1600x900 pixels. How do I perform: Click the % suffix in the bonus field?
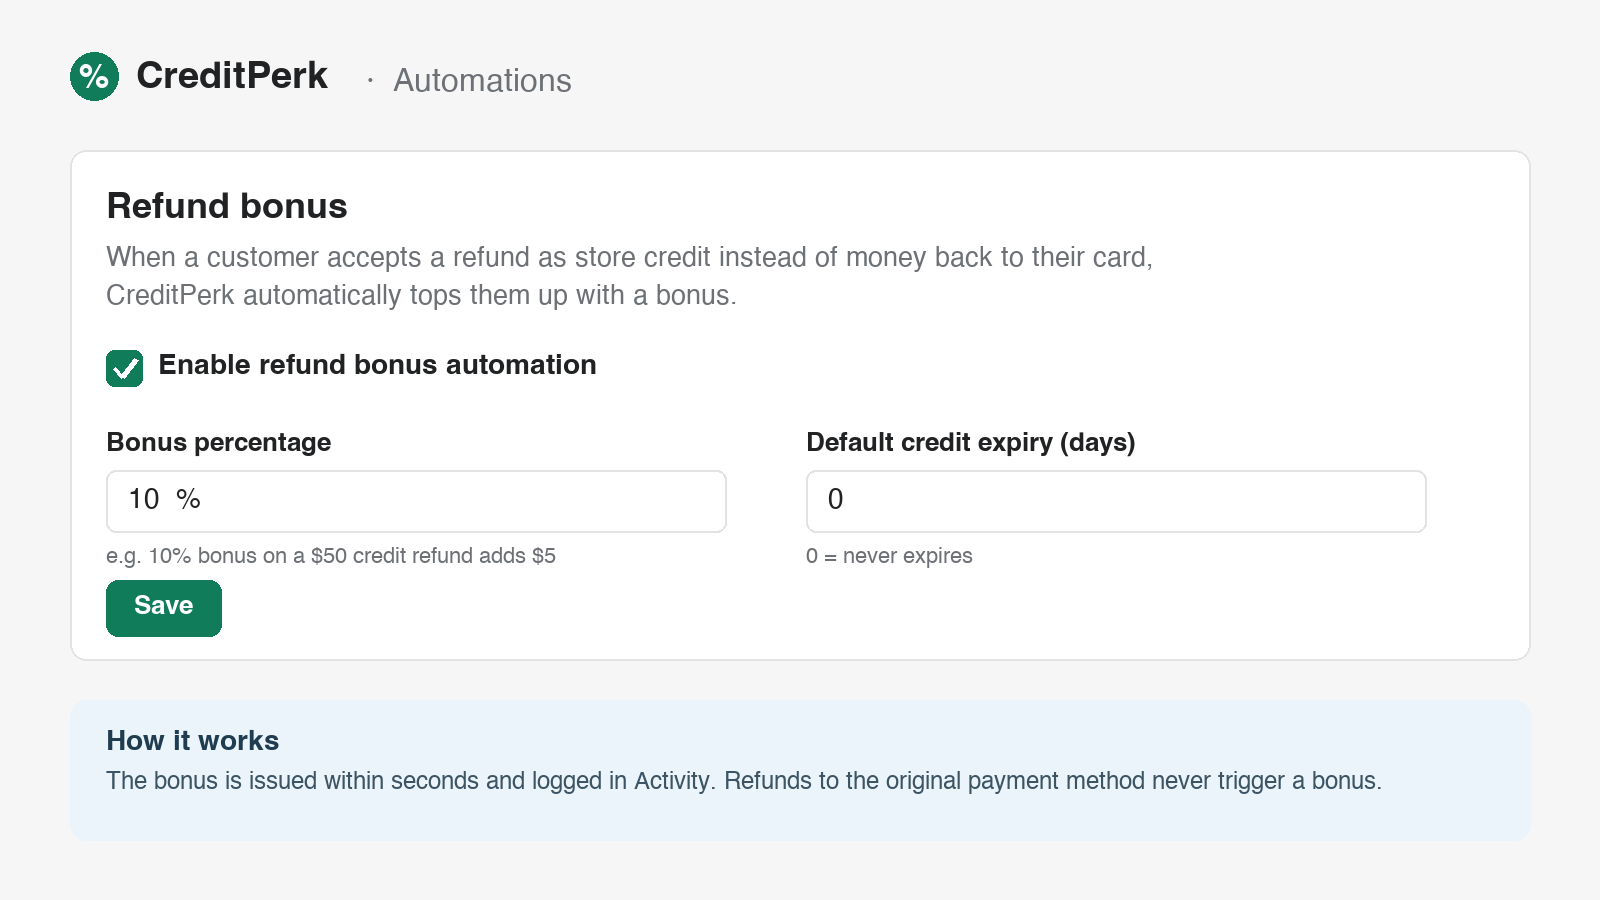click(x=188, y=499)
